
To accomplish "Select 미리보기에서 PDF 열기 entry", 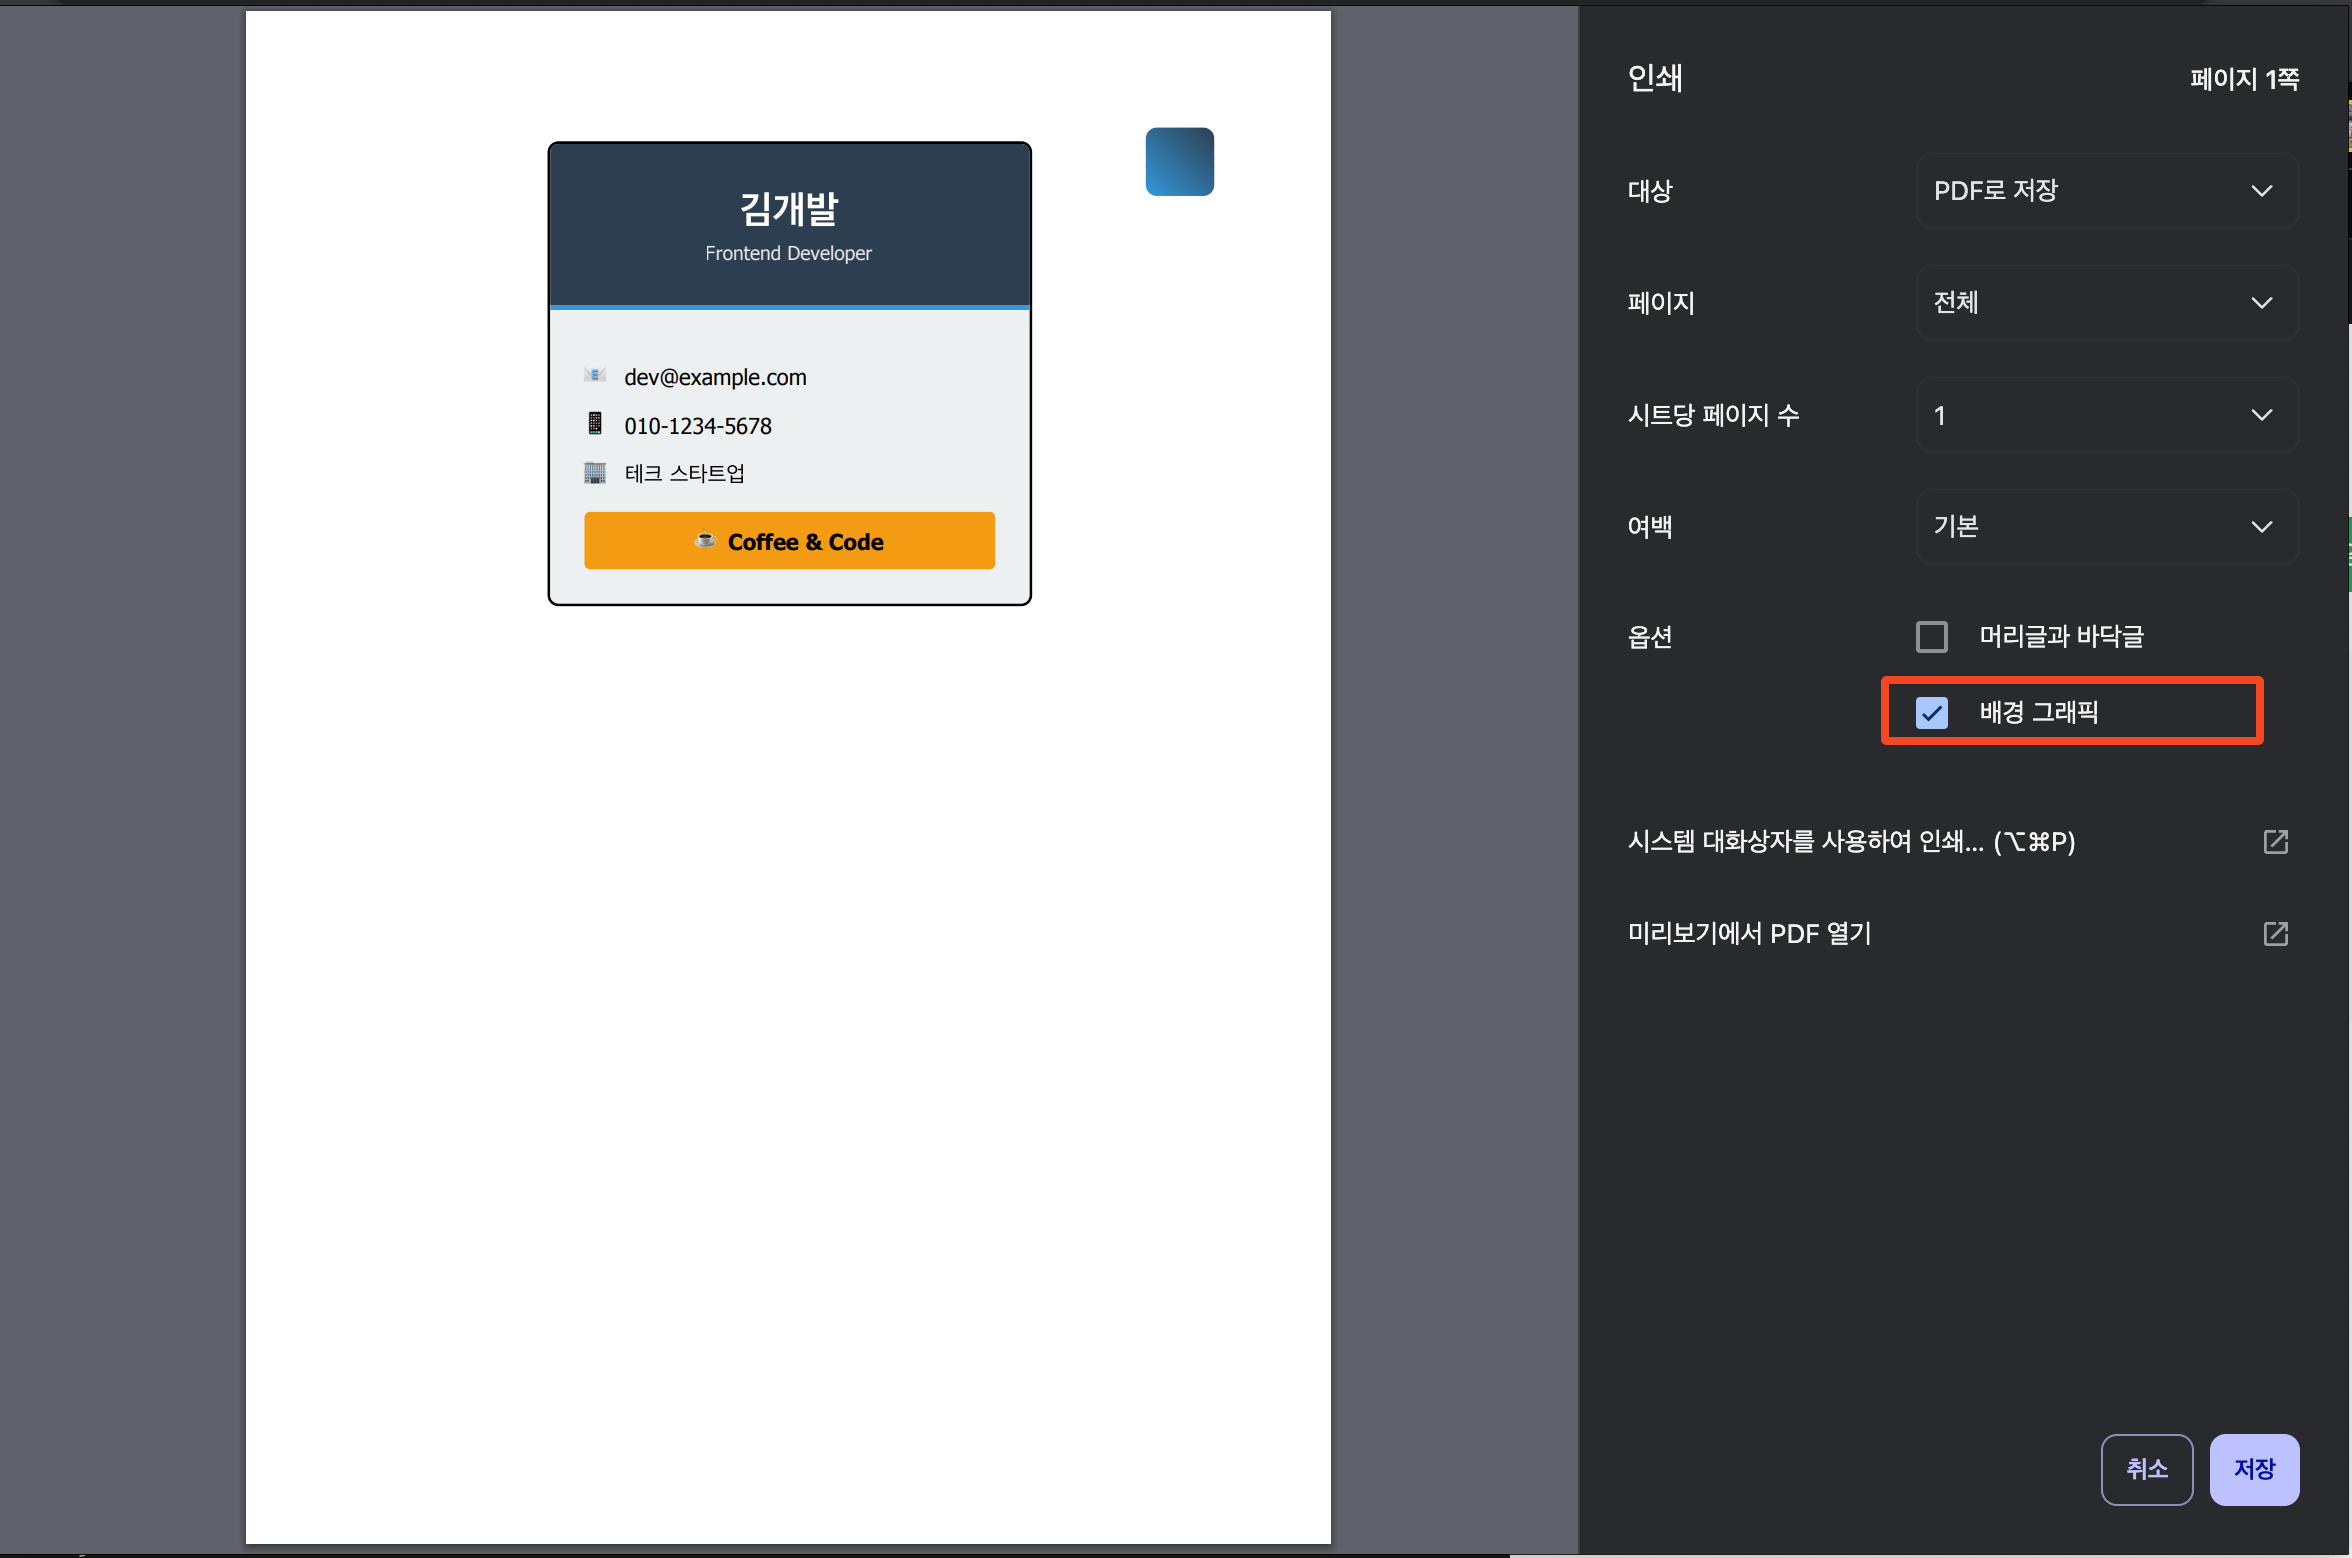I will click(1749, 933).
